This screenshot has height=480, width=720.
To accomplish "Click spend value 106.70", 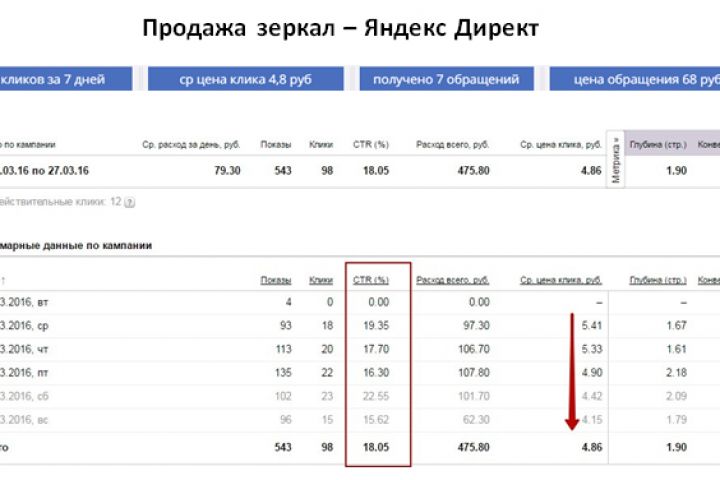I will point(474,349).
